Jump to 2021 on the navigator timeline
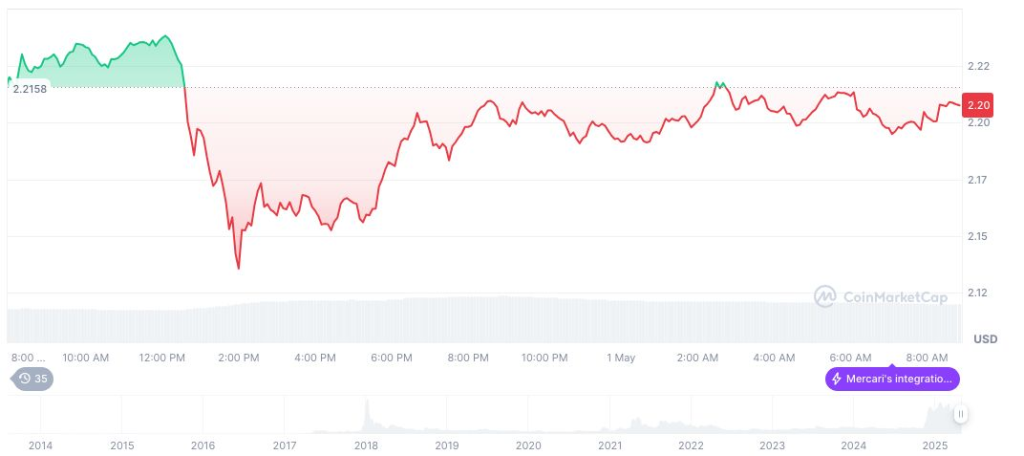Screen dimensions: 1024x456 pyautogui.click(x=610, y=446)
